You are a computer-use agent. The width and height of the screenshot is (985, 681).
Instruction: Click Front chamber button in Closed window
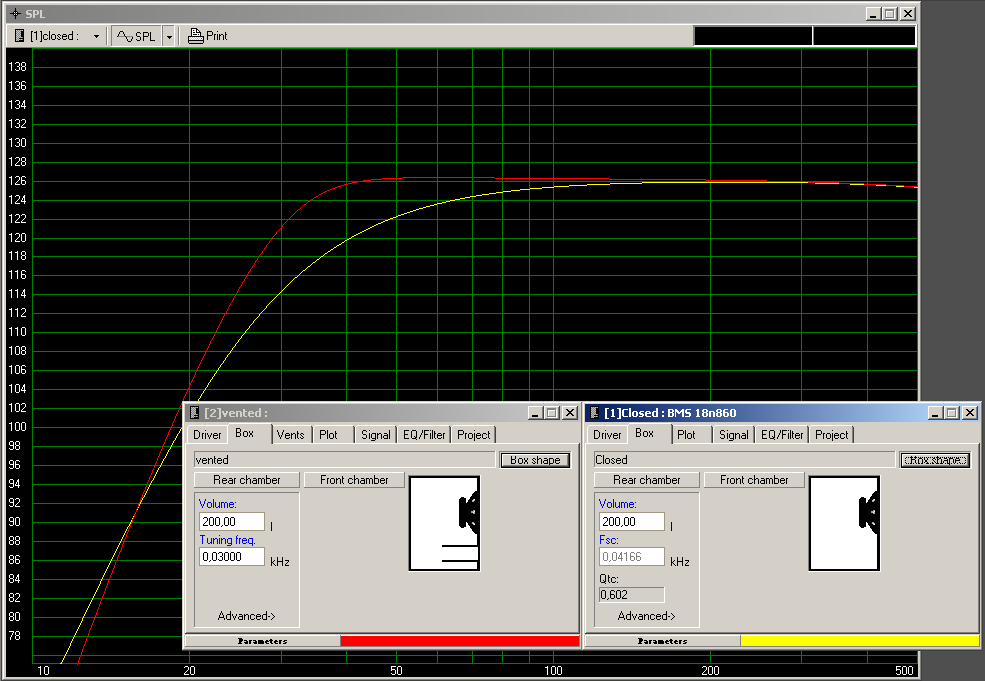tap(754, 480)
